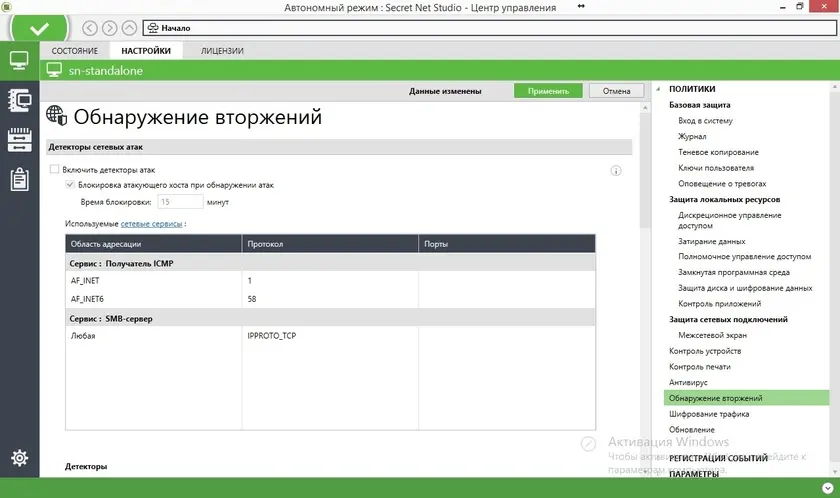The height and width of the screenshot is (498, 840).
Task: Select Полномочное управление доступом policy
Action: pyautogui.click(x=744, y=256)
